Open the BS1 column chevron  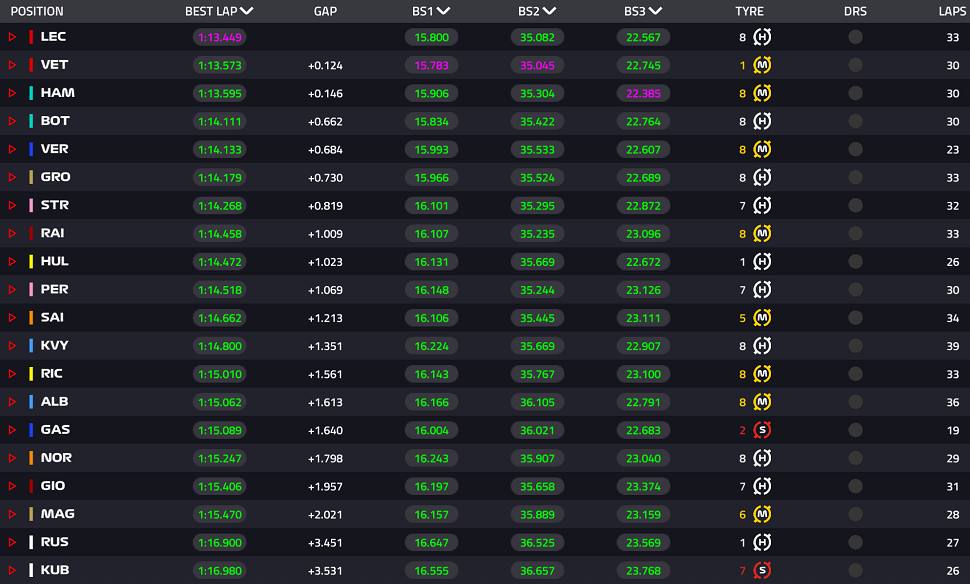443,11
